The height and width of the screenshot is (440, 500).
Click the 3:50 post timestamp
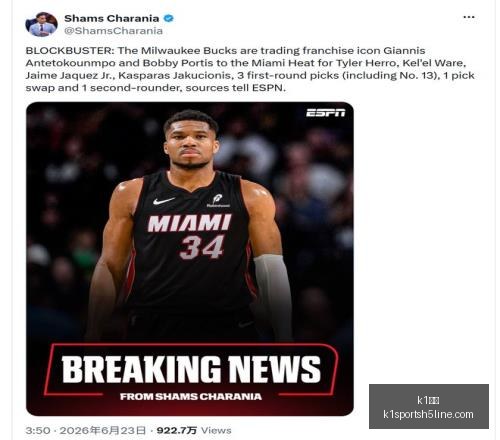tap(38, 430)
